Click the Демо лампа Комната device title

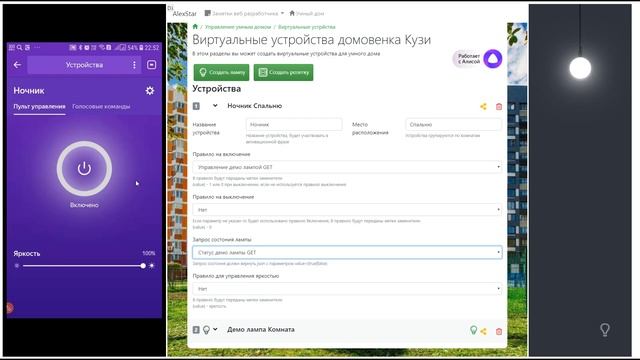(261, 329)
